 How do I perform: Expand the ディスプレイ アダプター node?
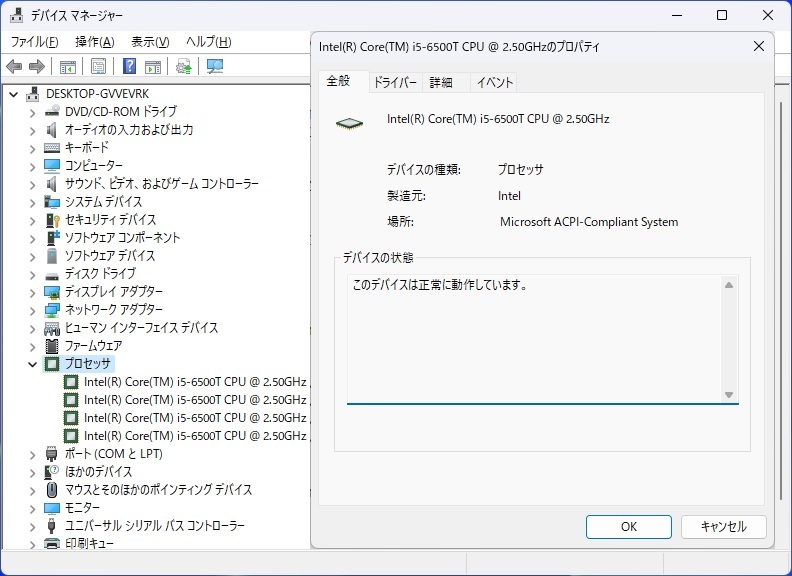click(32, 293)
